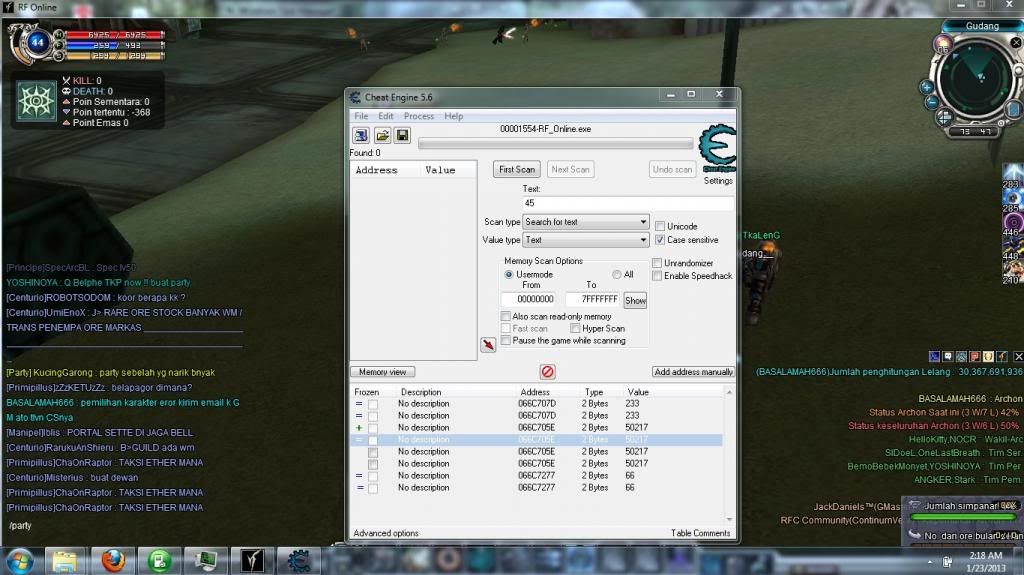Open the Help menu

click(453, 116)
